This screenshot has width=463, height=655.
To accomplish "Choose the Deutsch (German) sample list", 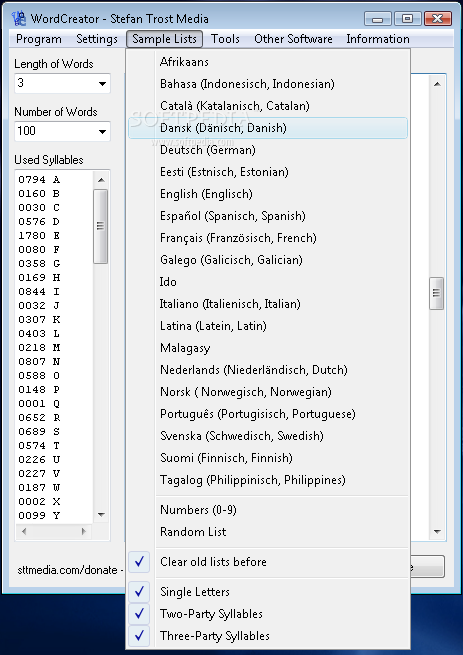I will tap(267, 150).
